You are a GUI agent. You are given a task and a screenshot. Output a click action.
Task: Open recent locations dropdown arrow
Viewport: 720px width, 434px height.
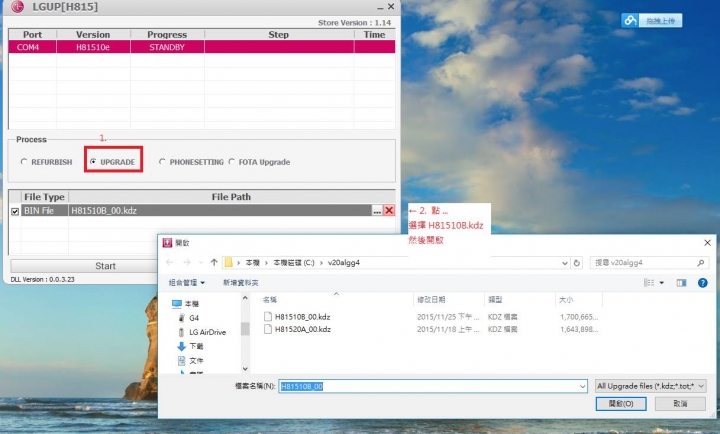[201, 263]
